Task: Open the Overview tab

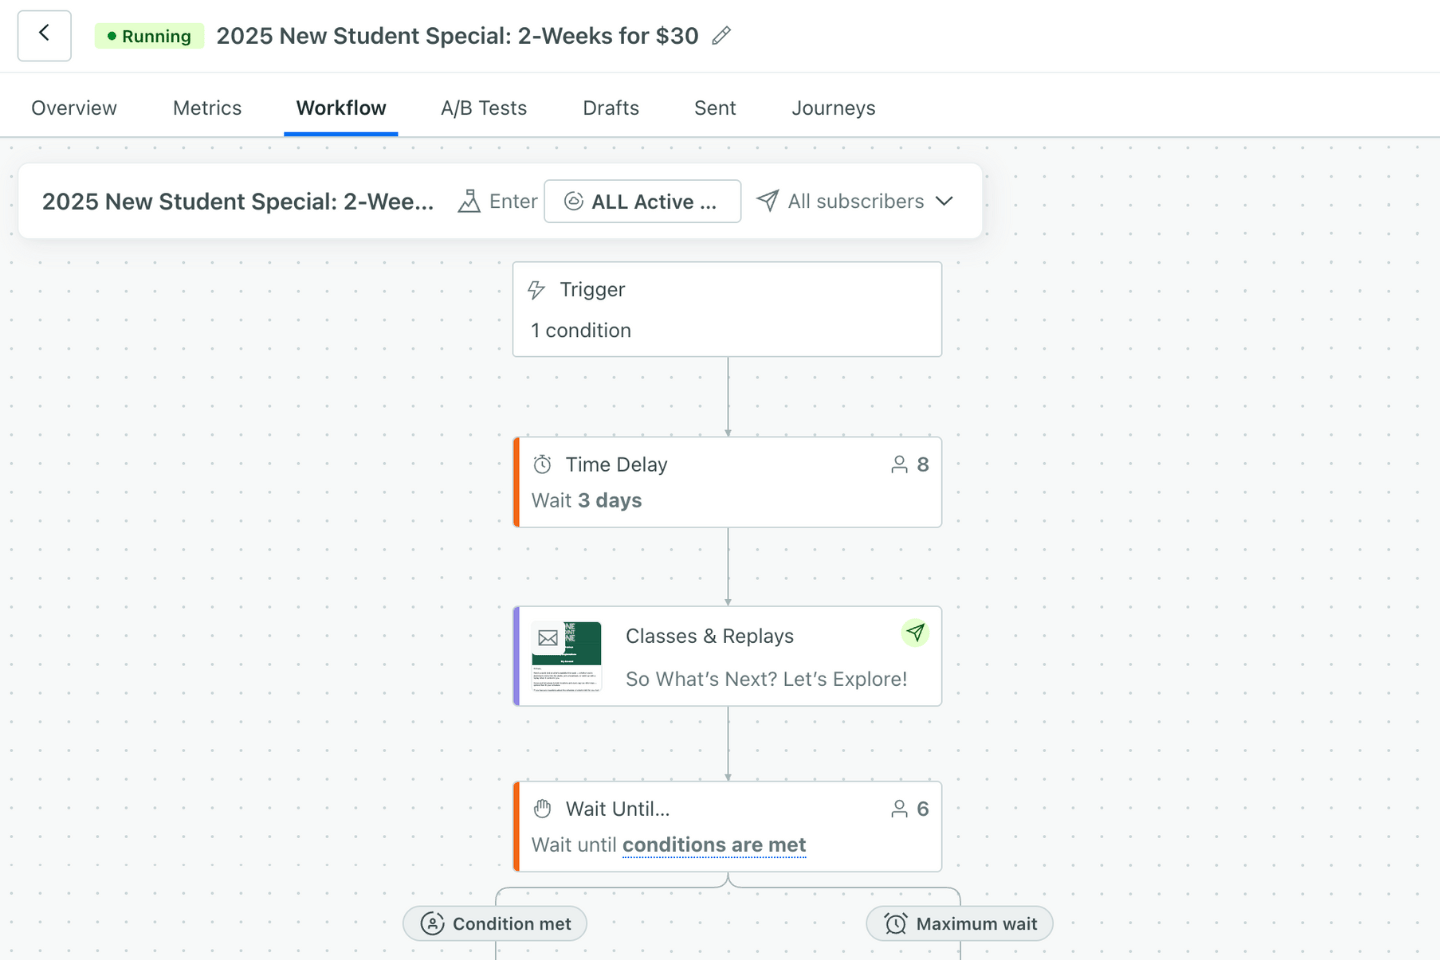Action: point(74,108)
